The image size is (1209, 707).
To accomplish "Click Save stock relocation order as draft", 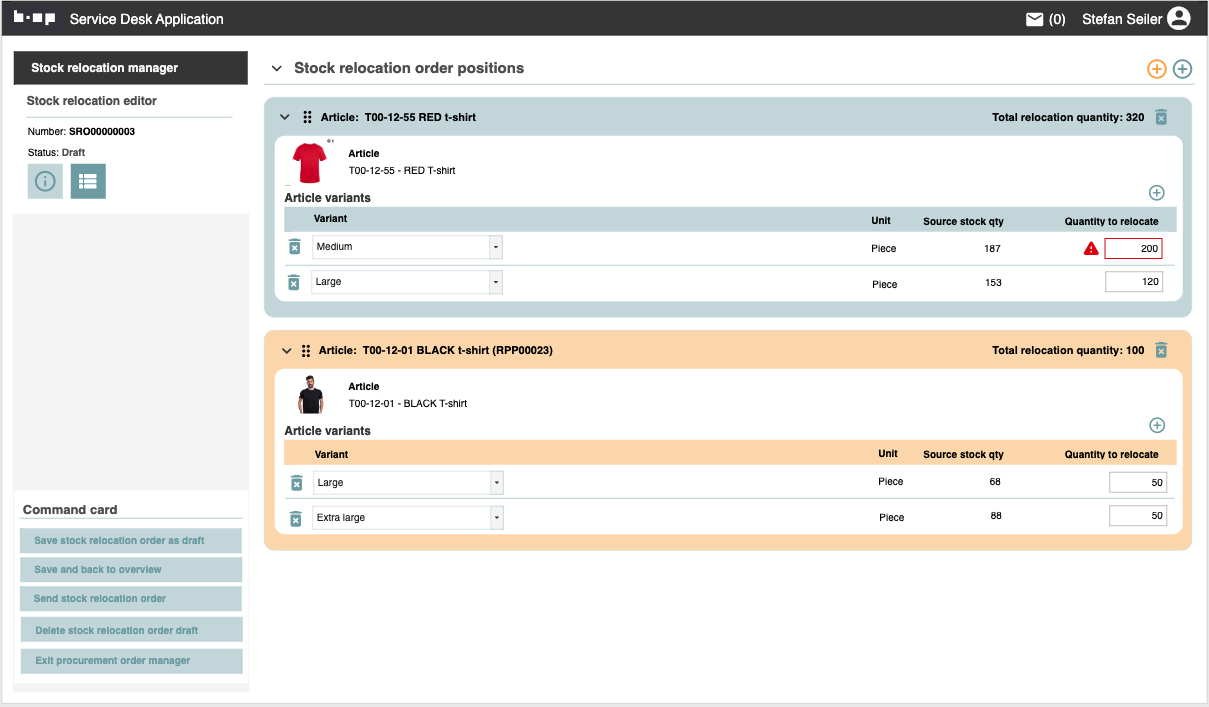I will [131, 541].
